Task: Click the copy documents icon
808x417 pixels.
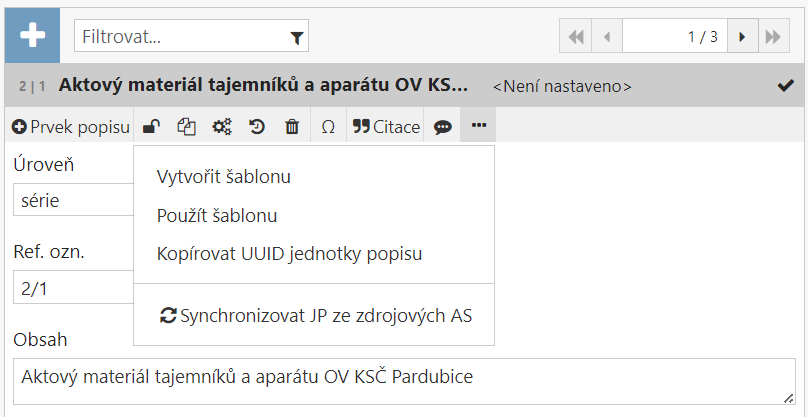Action: pyautogui.click(x=186, y=127)
